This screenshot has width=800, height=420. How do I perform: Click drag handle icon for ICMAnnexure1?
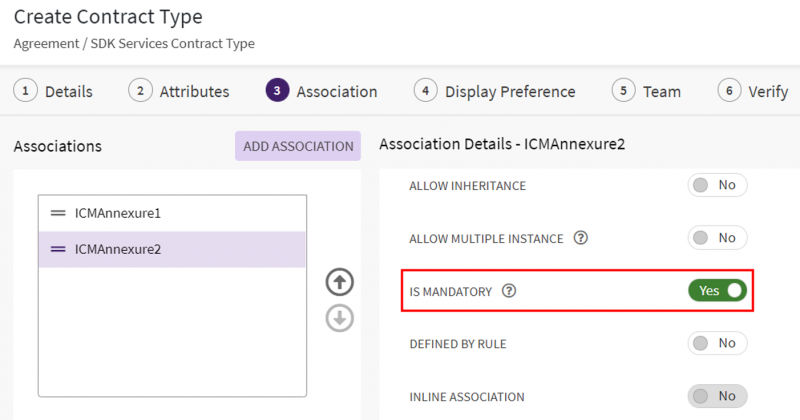pyautogui.click(x=58, y=213)
